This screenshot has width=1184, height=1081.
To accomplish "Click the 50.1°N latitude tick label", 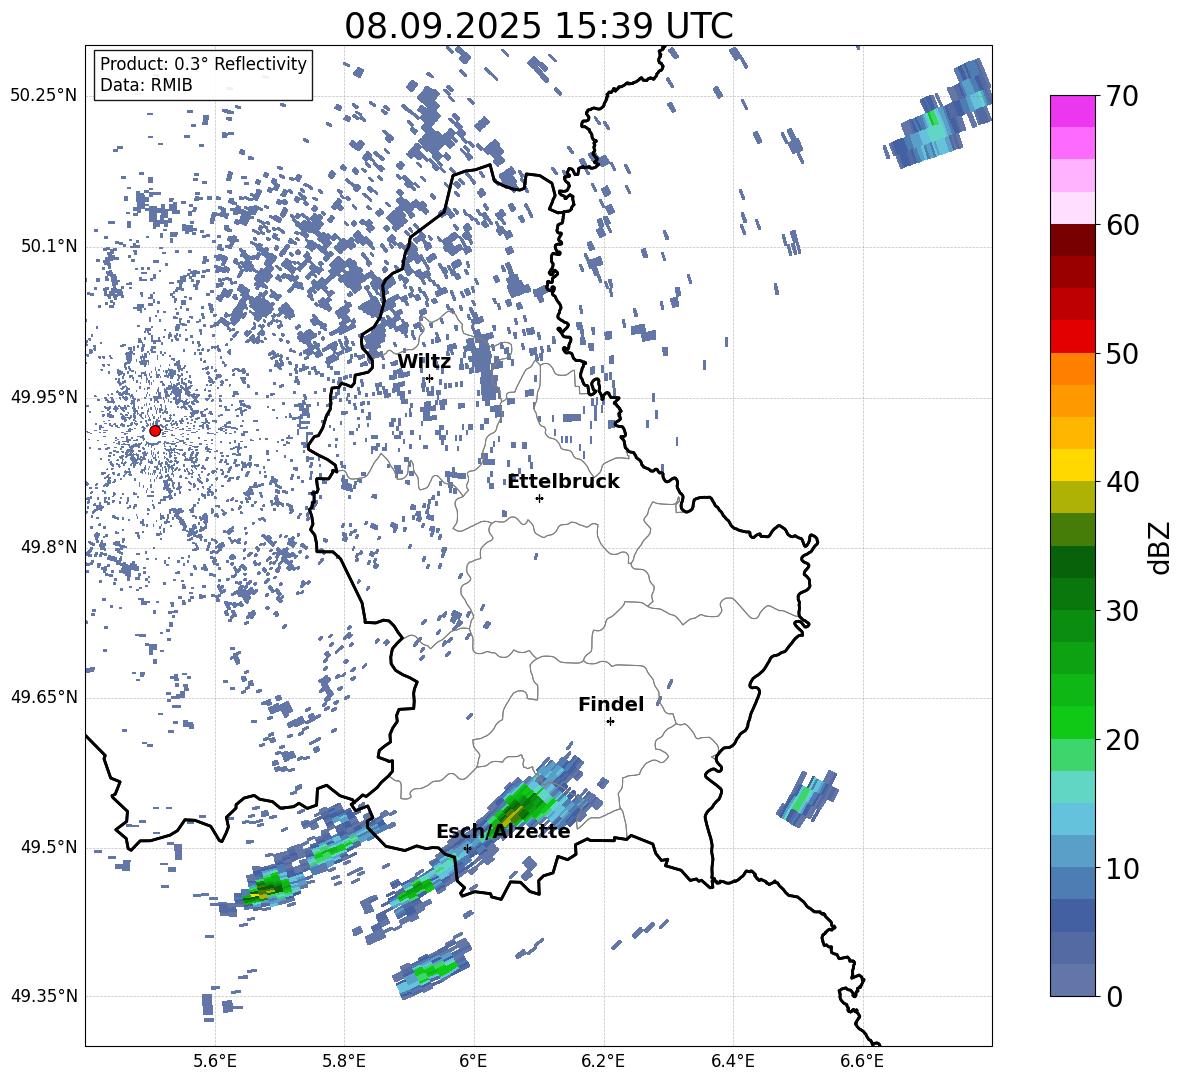I will [48, 247].
